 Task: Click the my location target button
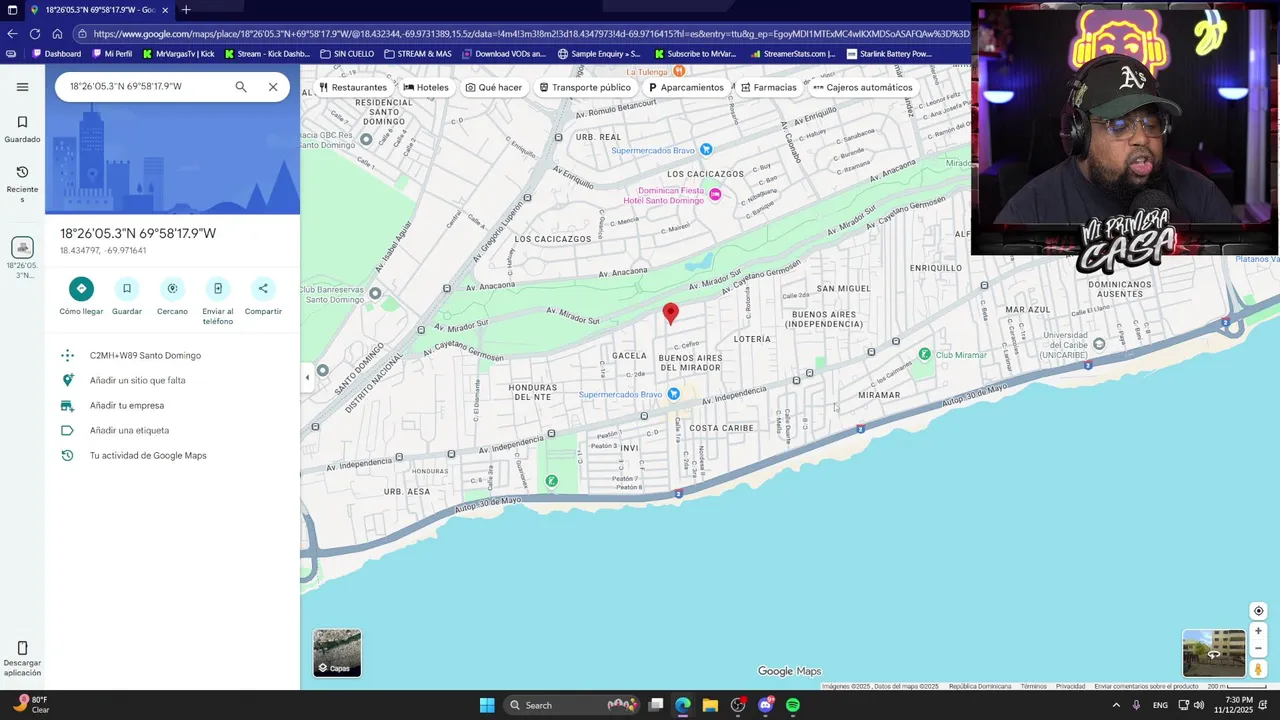(x=1259, y=611)
